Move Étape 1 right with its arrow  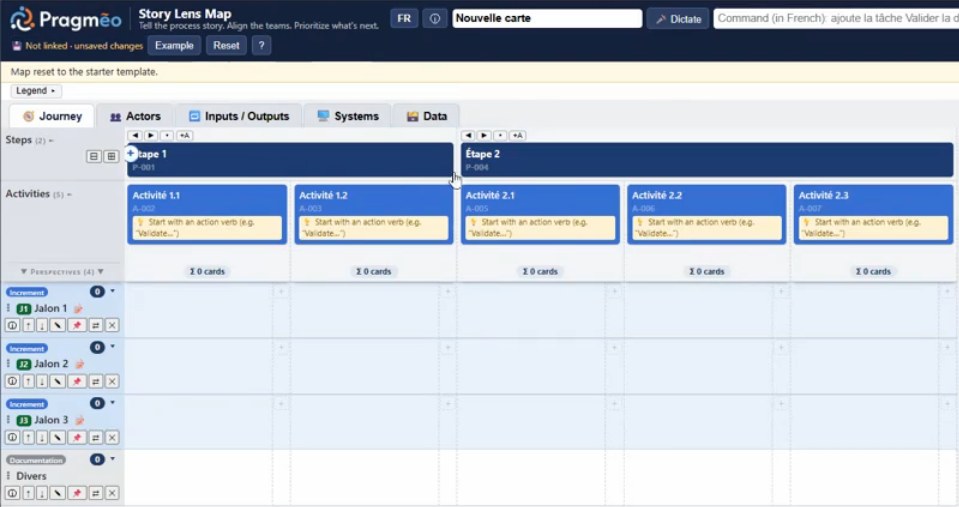tap(151, 135)
